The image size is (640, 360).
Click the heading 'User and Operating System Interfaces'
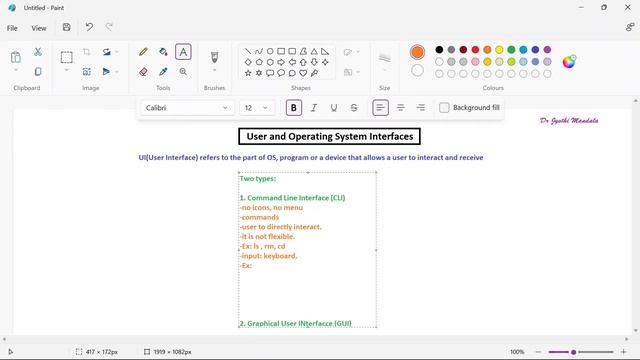(x=329, y=136)
